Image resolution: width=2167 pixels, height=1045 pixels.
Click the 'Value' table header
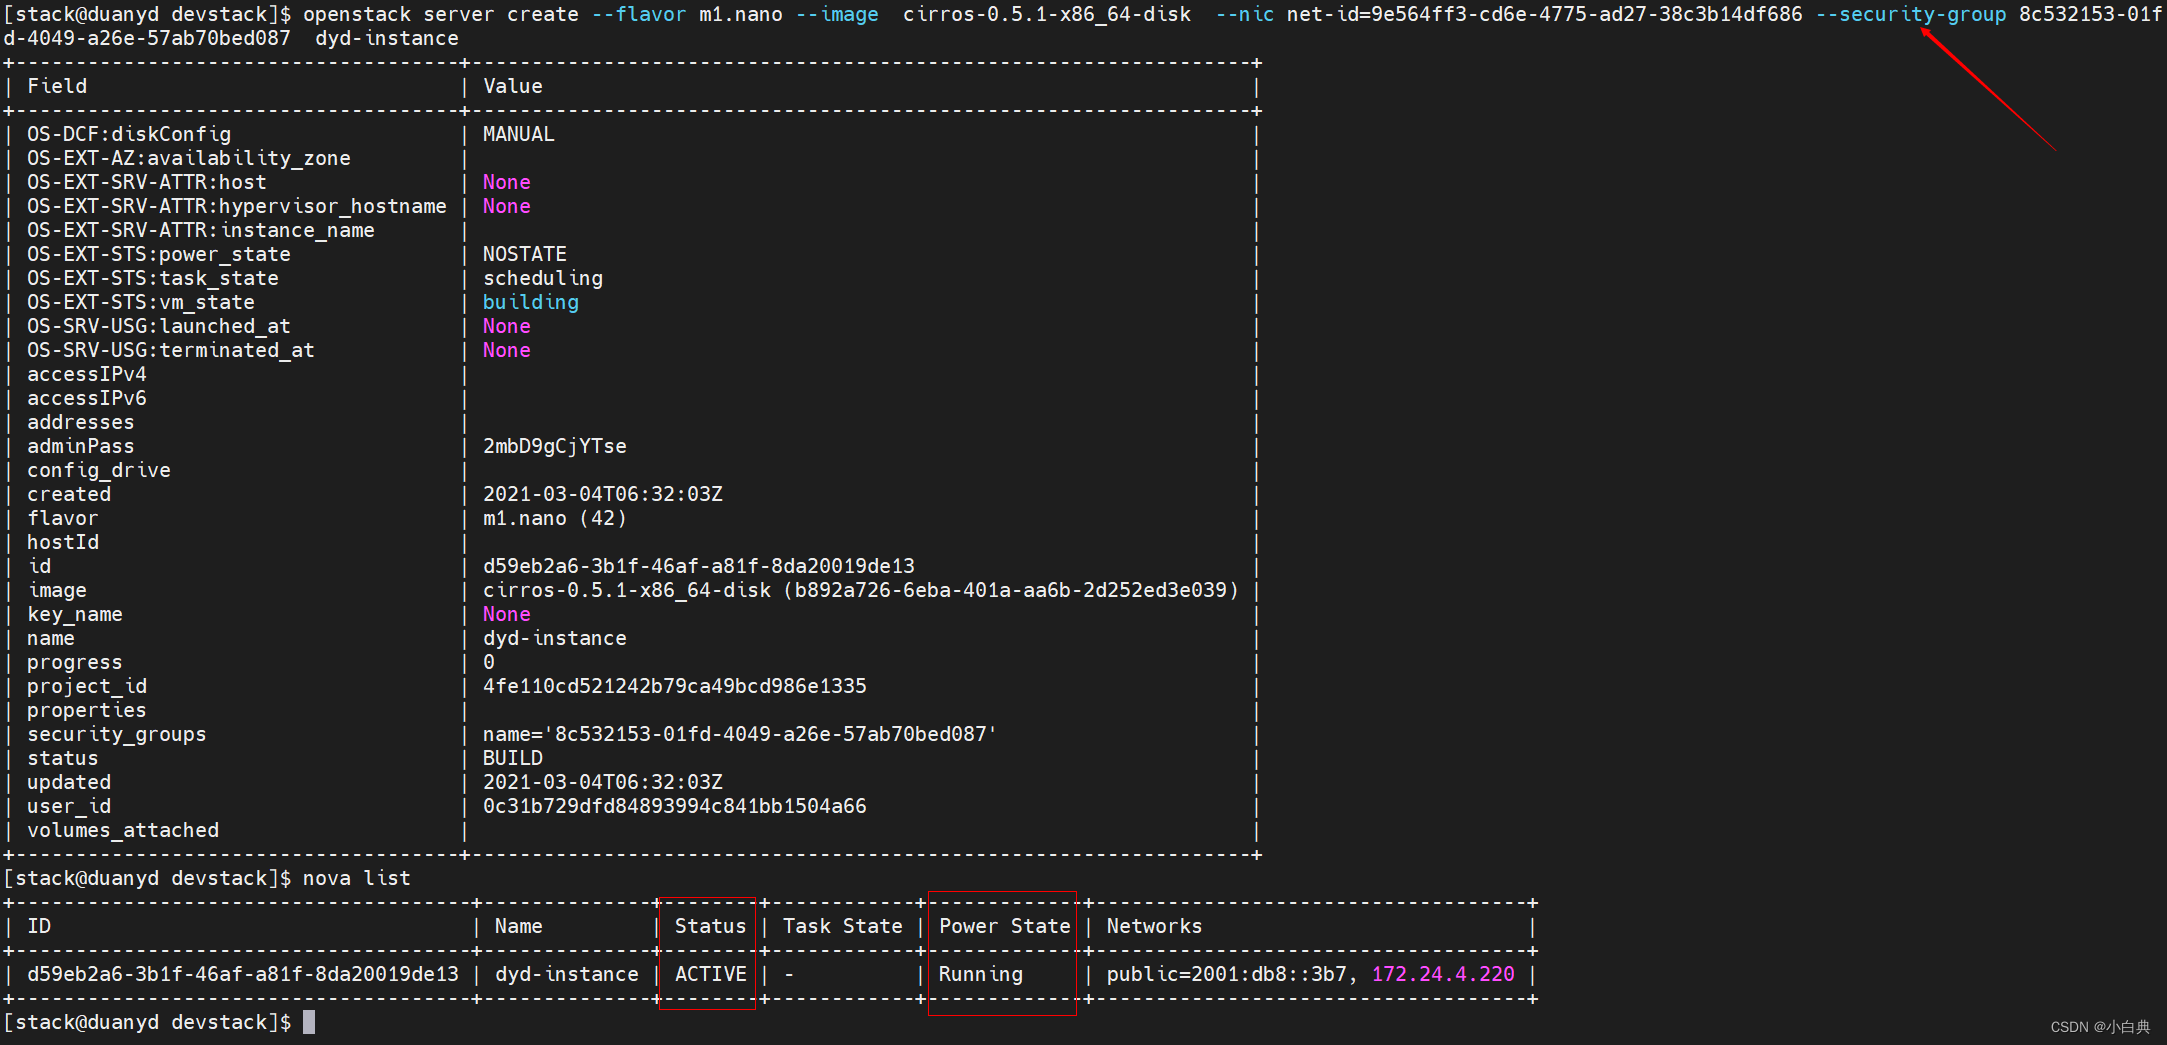[513, 86]
